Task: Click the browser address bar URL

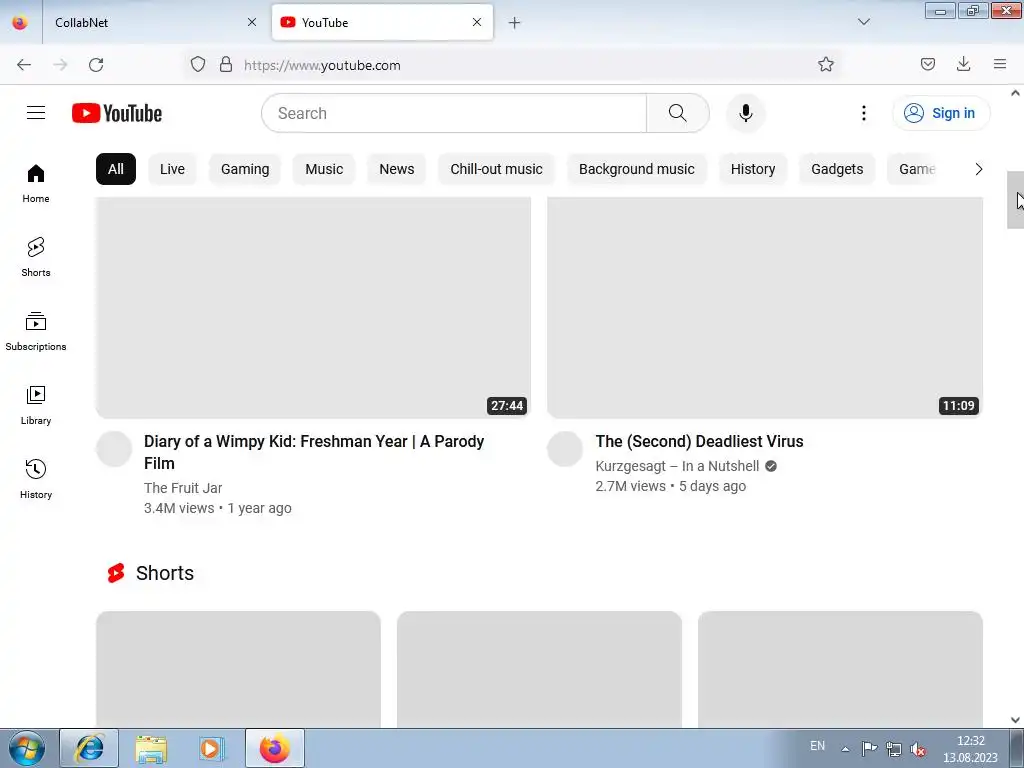Action: pyautogui.click(x=322, y=65)
